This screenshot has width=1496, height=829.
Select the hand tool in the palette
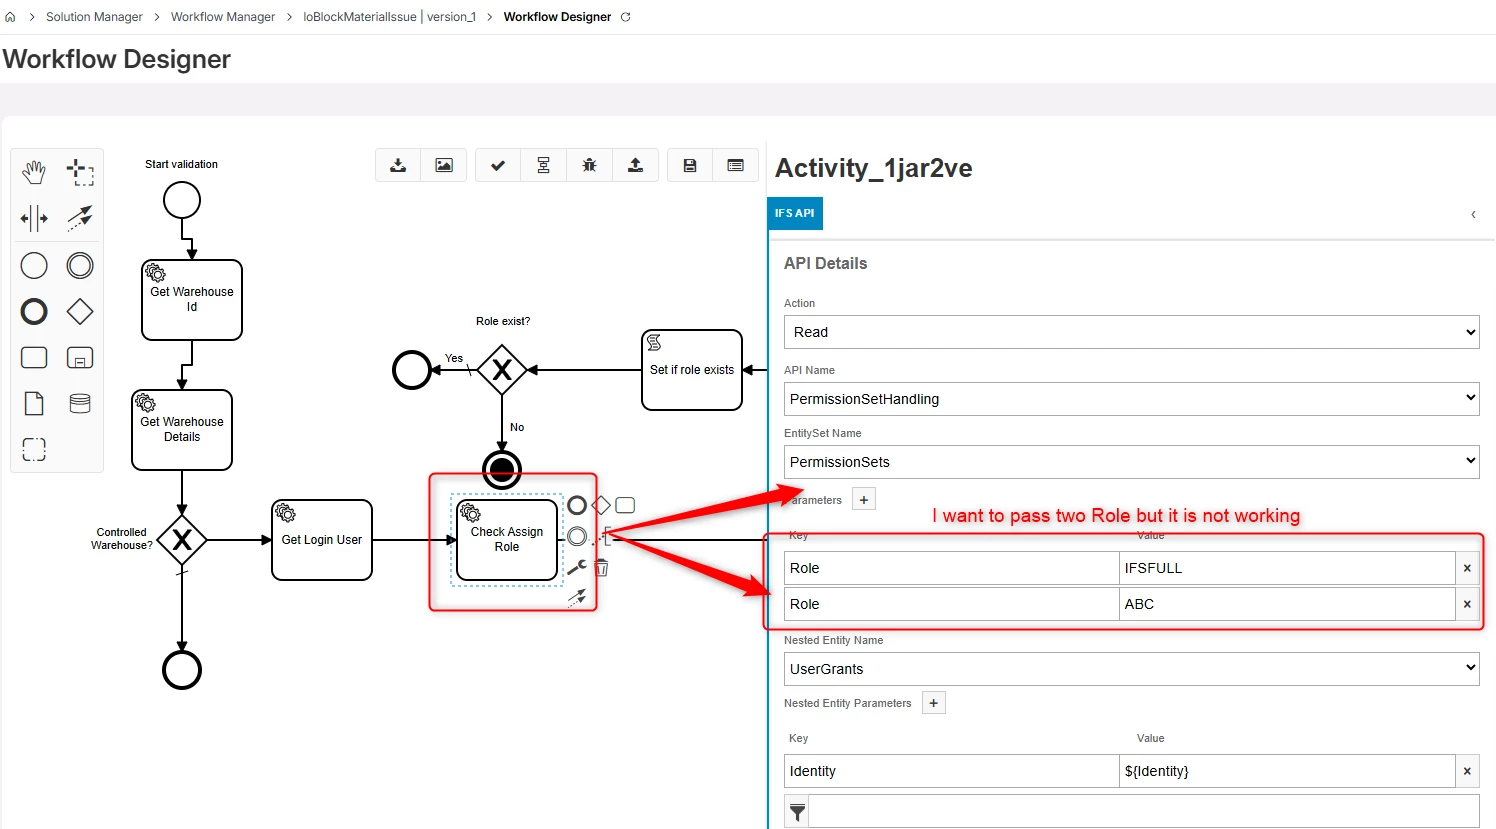[34, 172]
